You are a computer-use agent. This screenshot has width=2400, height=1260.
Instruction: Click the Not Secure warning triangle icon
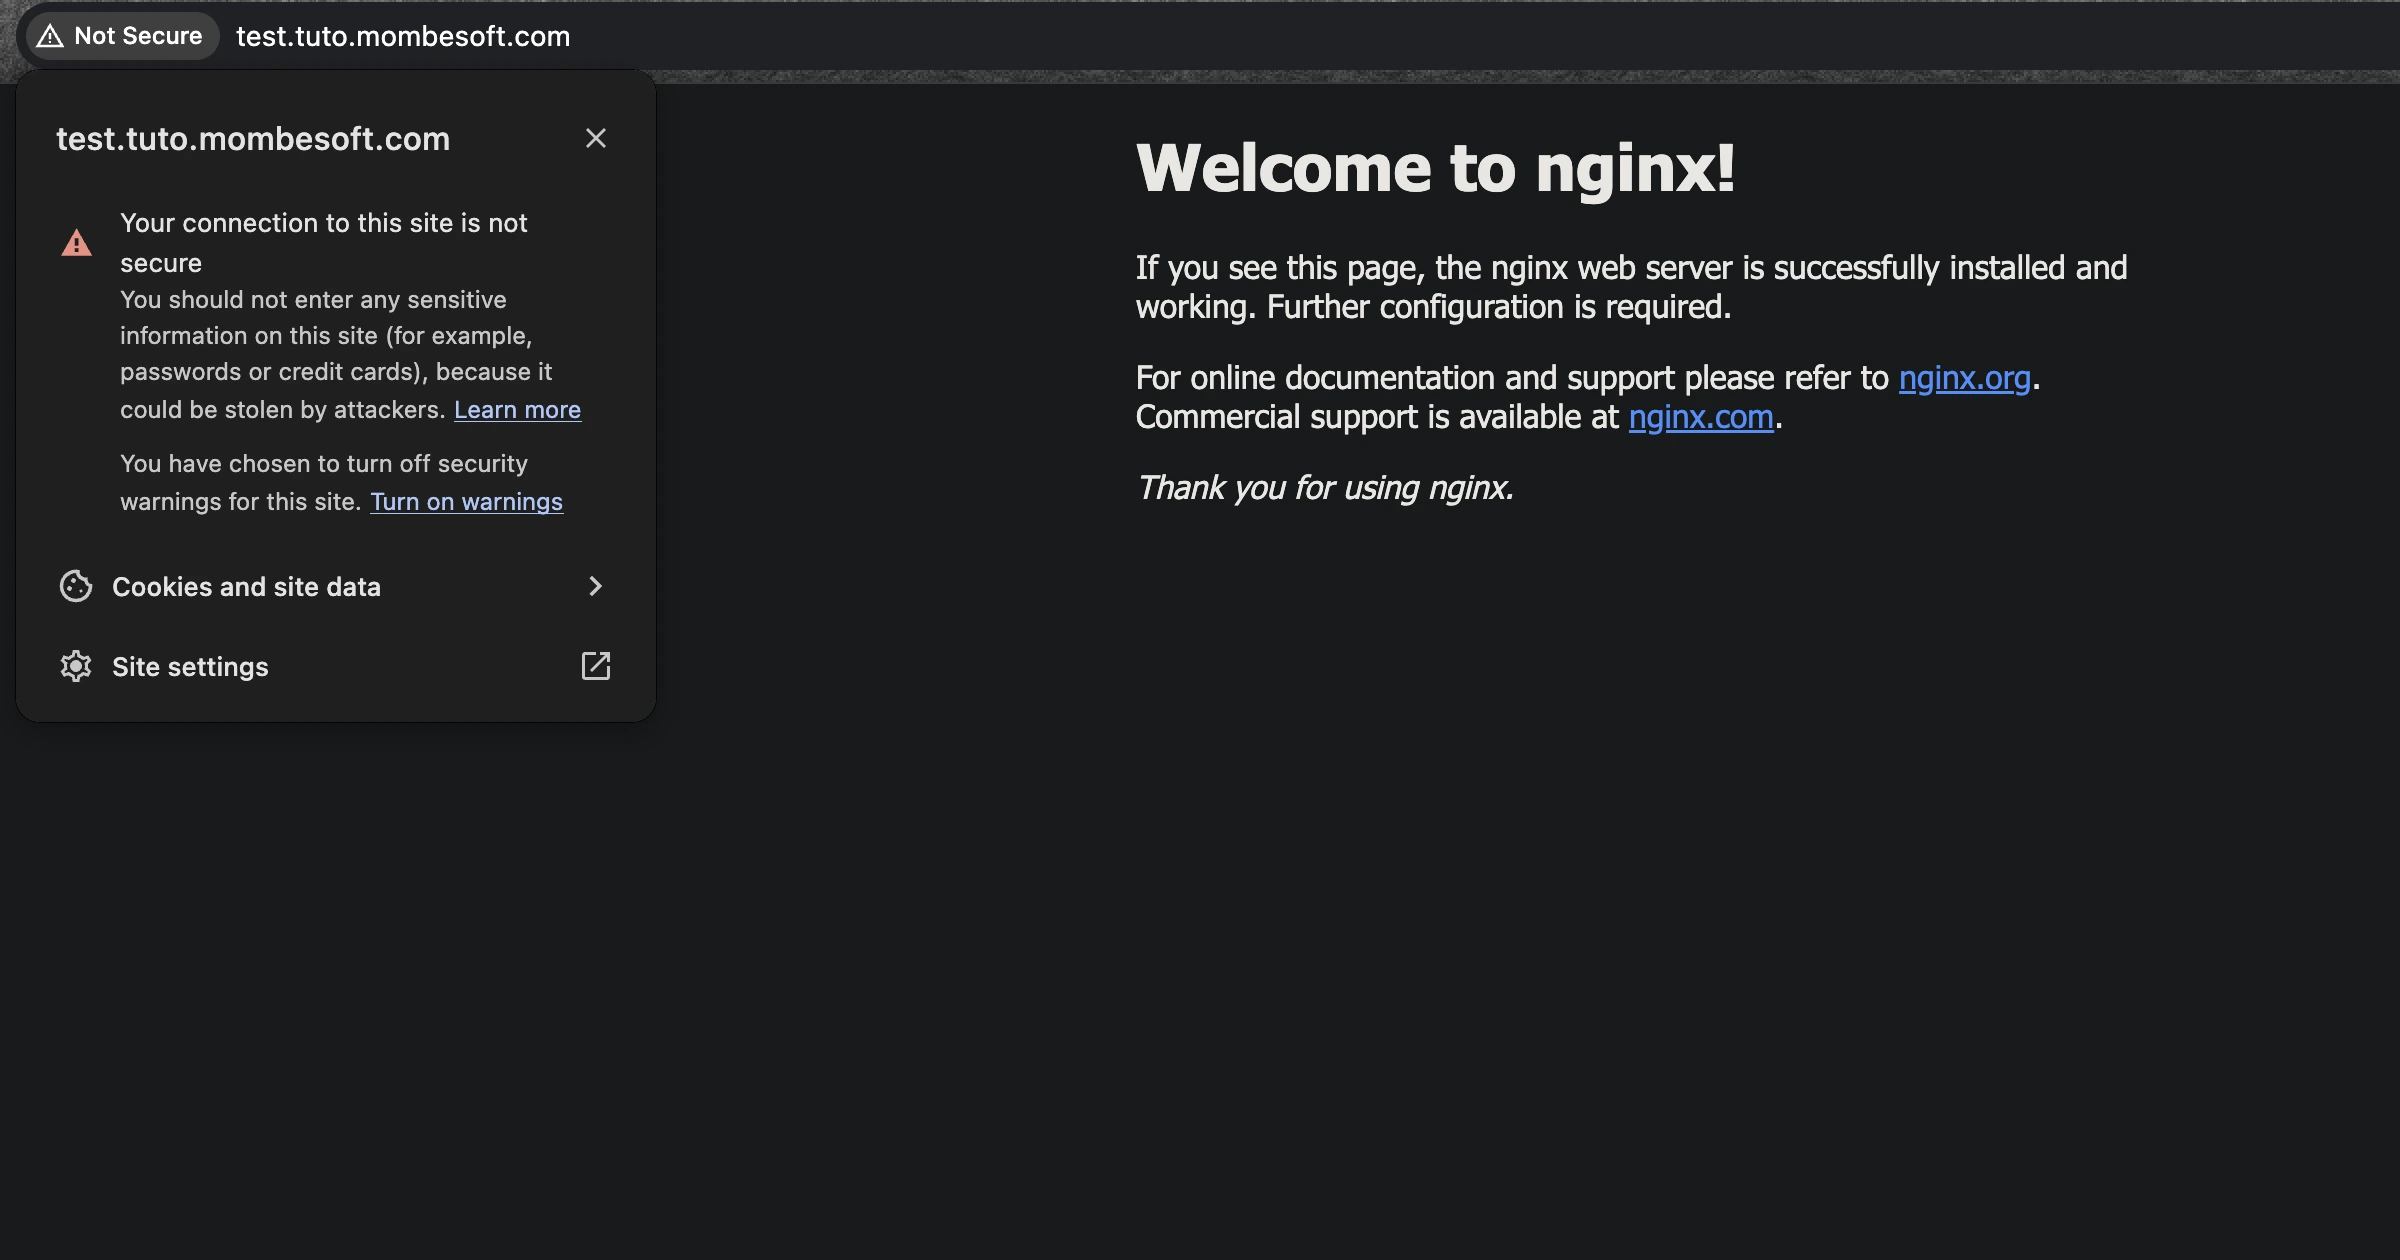(x=49, y=36)
